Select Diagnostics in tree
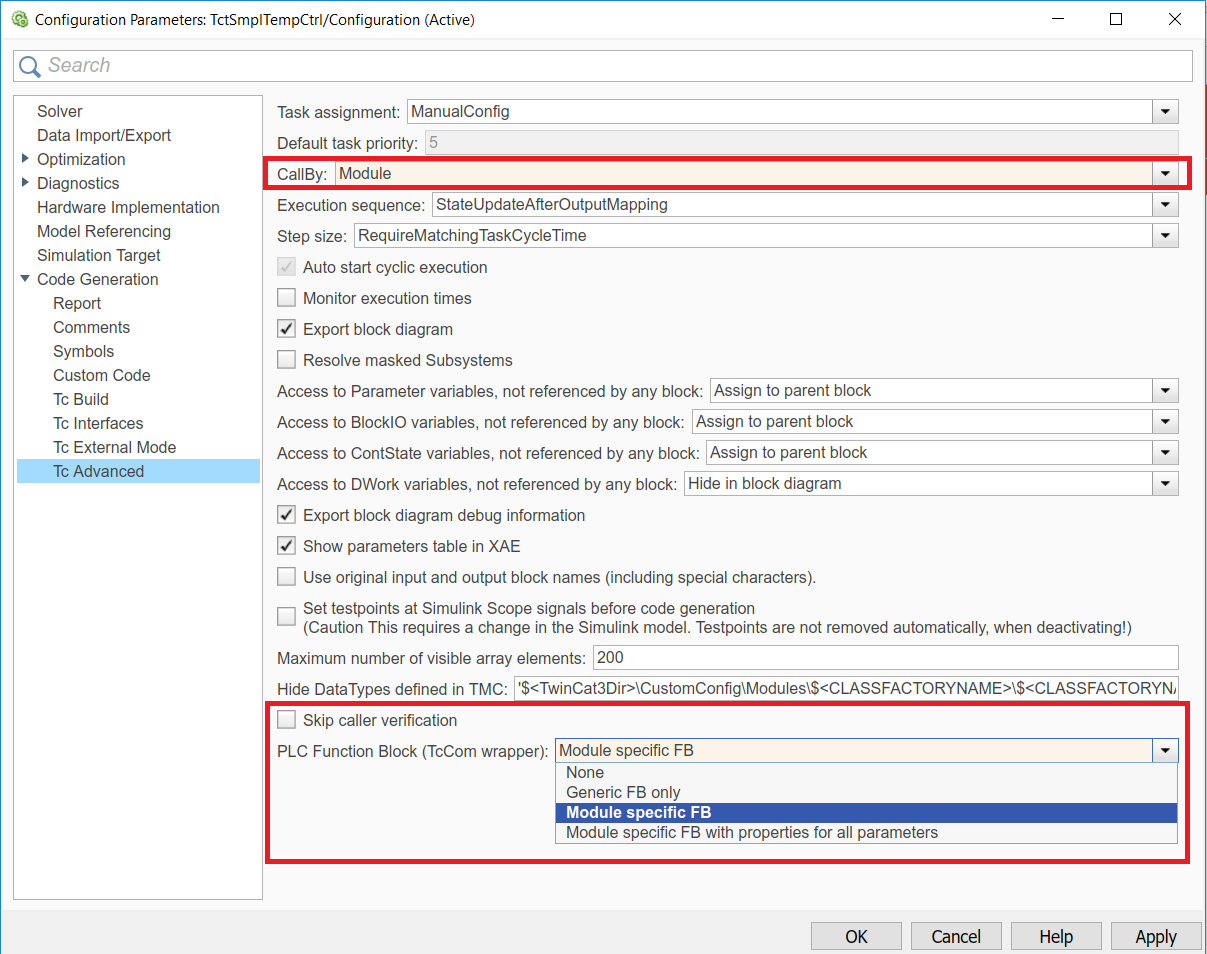 78,183
